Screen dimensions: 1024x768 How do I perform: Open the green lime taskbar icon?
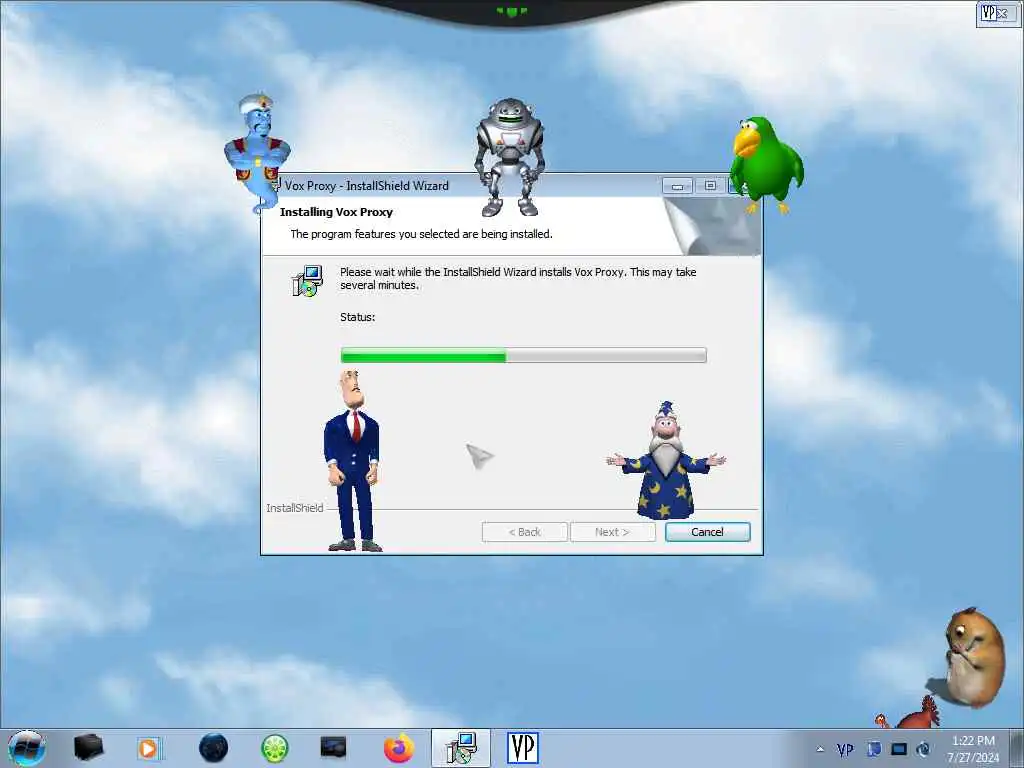[274, 748]
